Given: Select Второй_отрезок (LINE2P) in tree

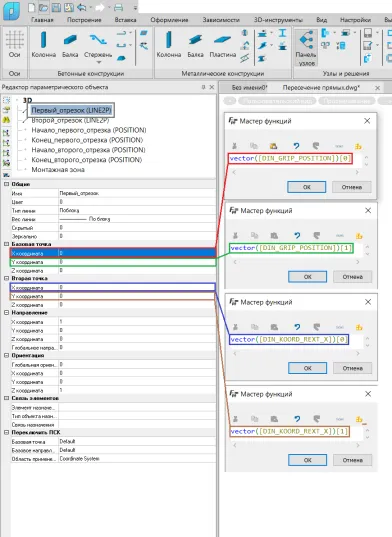Looking at the screenshot, I should pyautogui.click(x=70, y=121).
